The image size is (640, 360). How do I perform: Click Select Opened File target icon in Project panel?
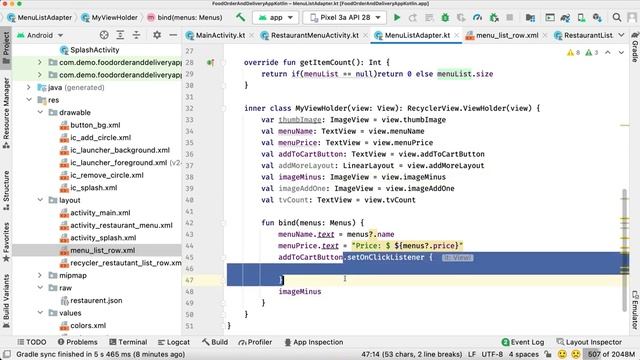click(104, 35)
